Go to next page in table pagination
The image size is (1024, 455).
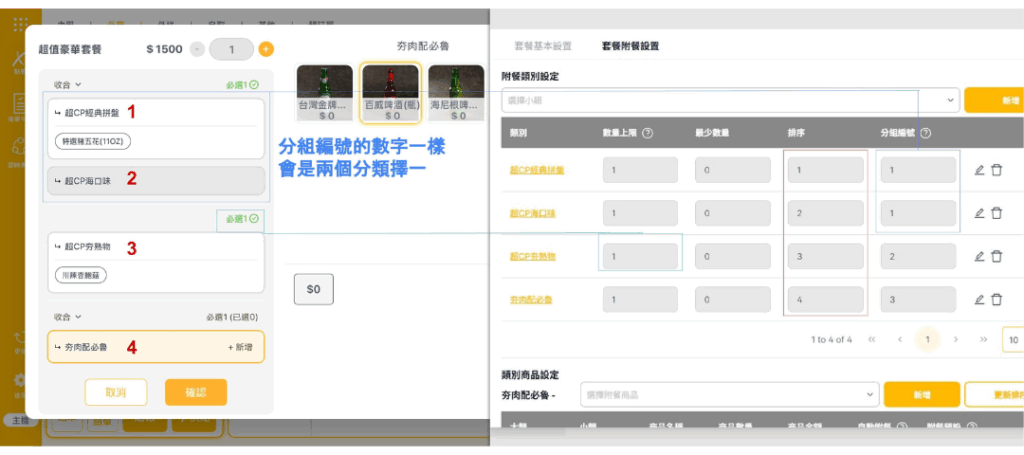[x=956, y=340]
